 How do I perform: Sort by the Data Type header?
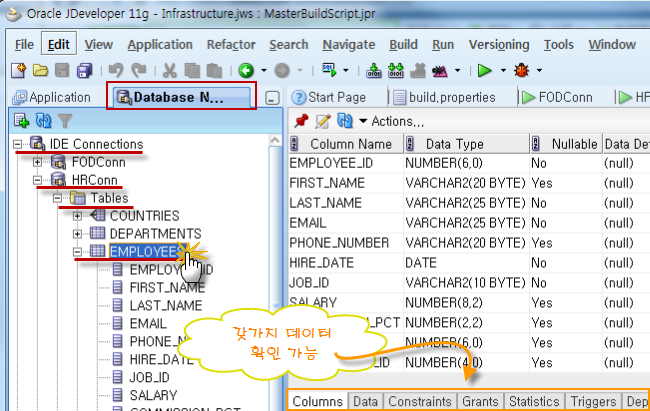[x=467, y=144]
